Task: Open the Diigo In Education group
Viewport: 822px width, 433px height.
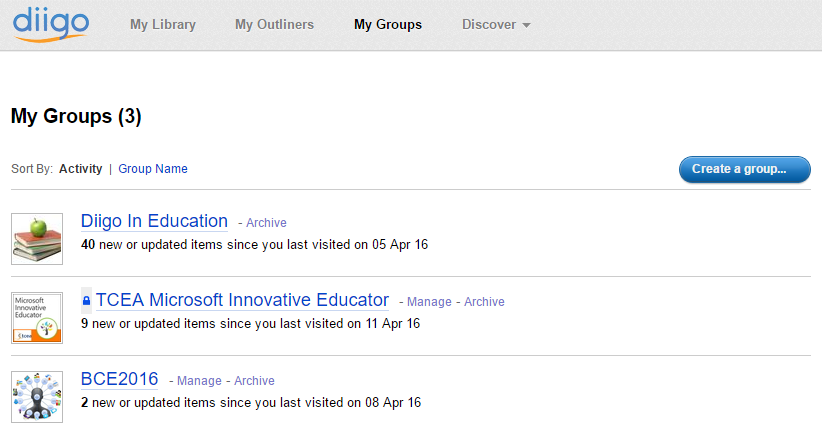Action: click(x=154, y=221)
